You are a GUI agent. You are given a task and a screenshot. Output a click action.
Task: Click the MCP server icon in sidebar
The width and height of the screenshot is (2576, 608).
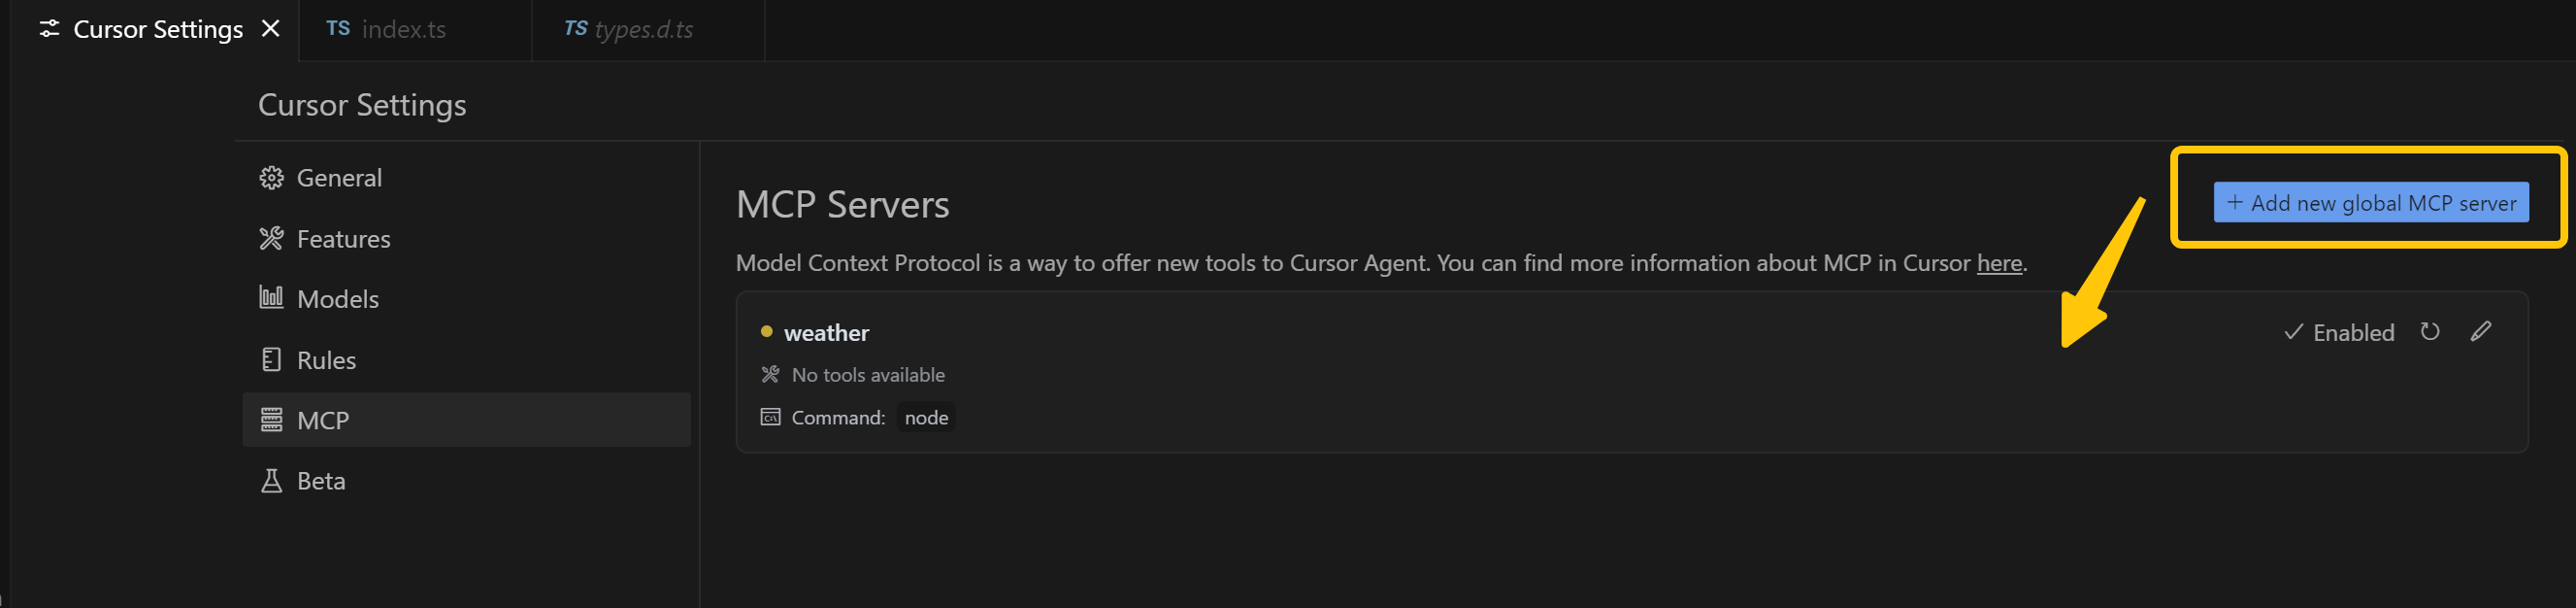tap(271, 420)
